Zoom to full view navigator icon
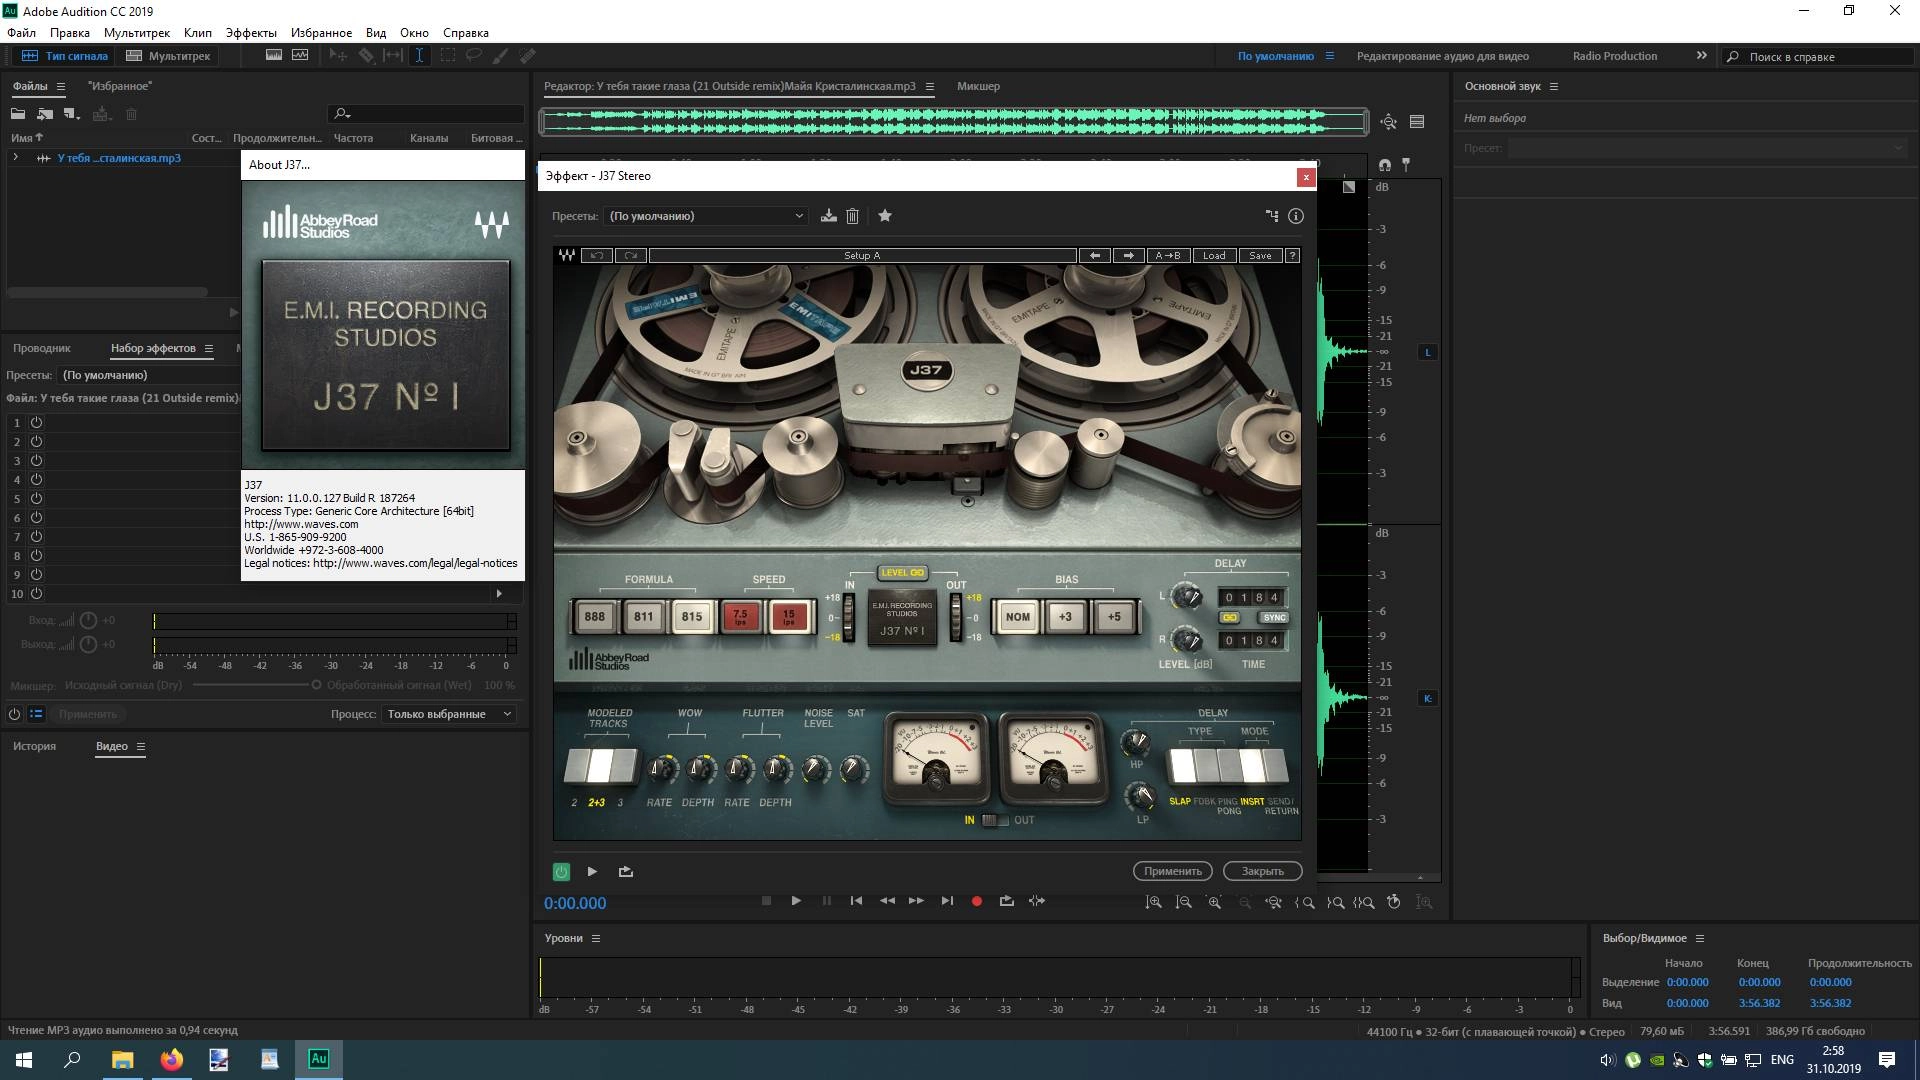Viewport: 1920px width, 1080px height. [x=1389, y=122]
